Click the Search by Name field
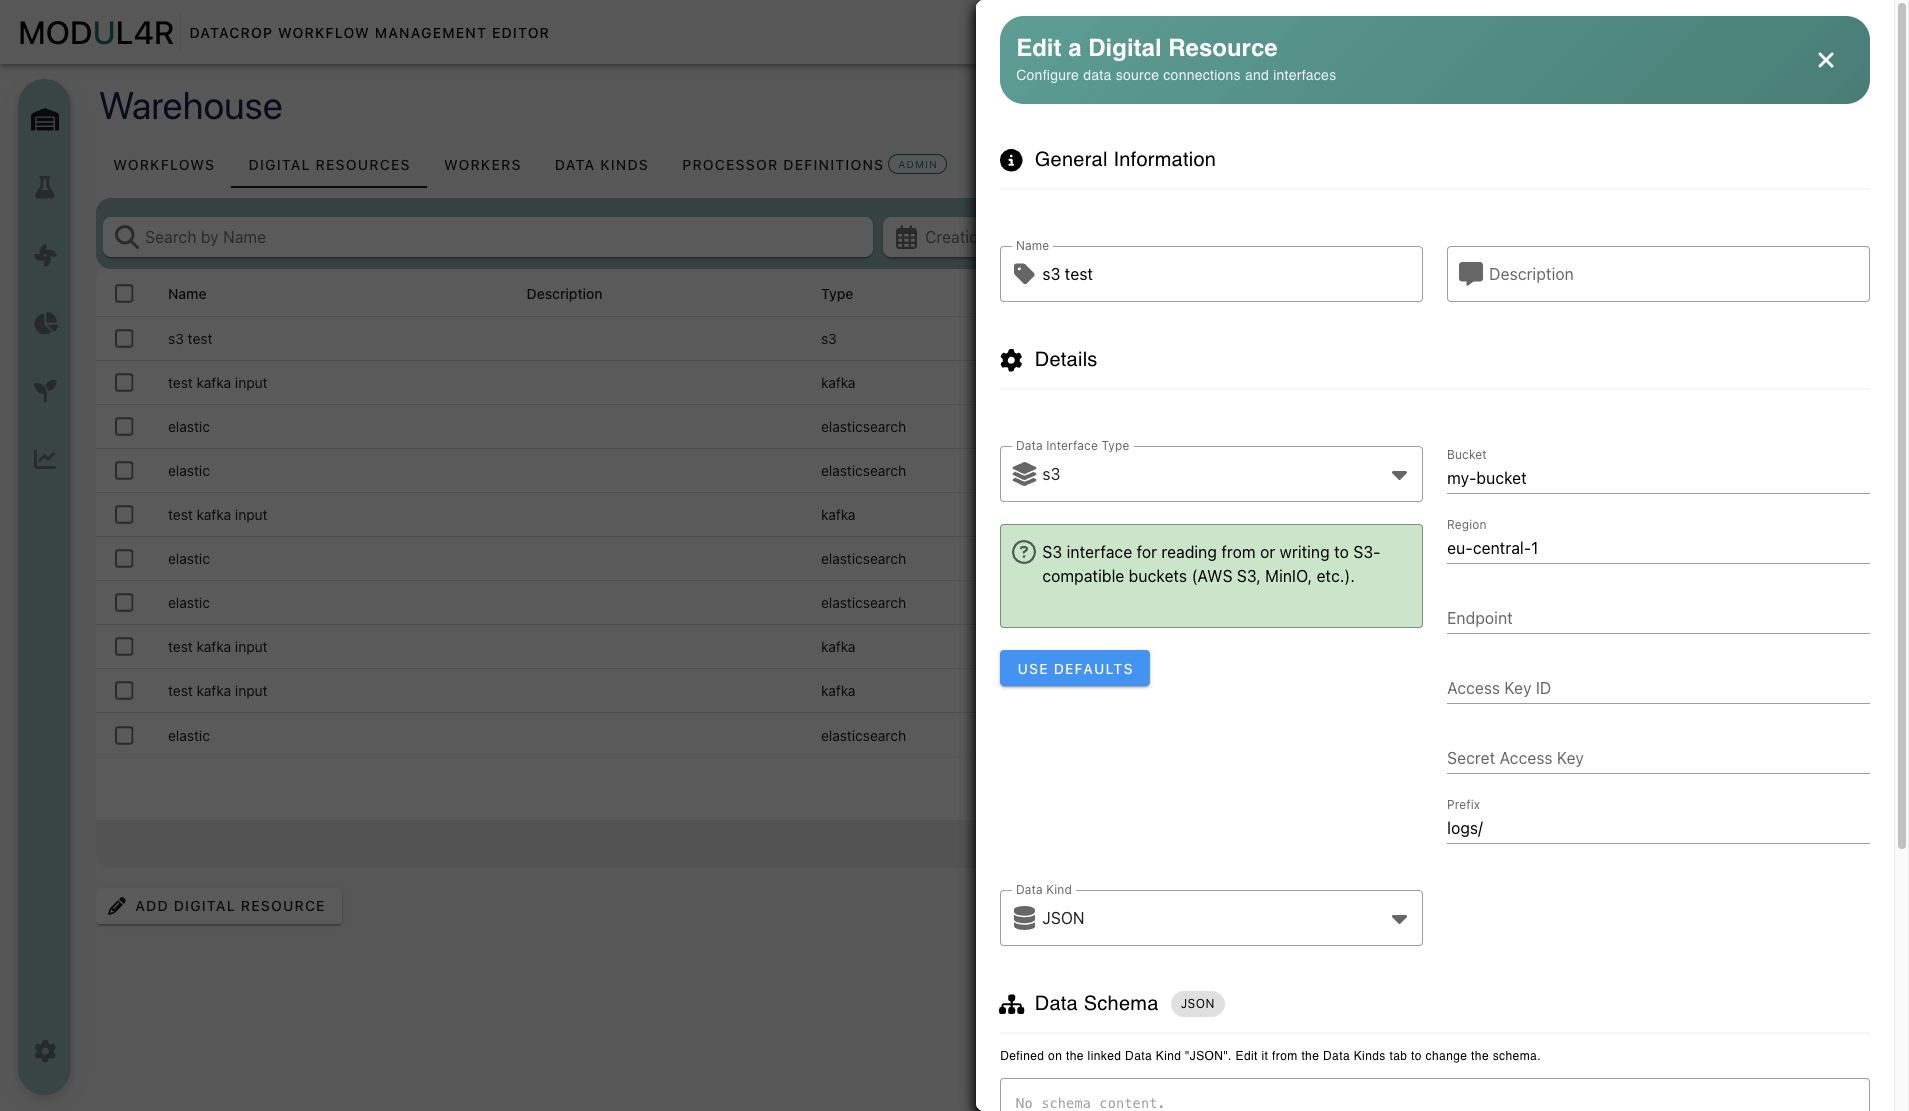Image resolution: width=1909 pixels, height=1111 pixels. point(487,237)
